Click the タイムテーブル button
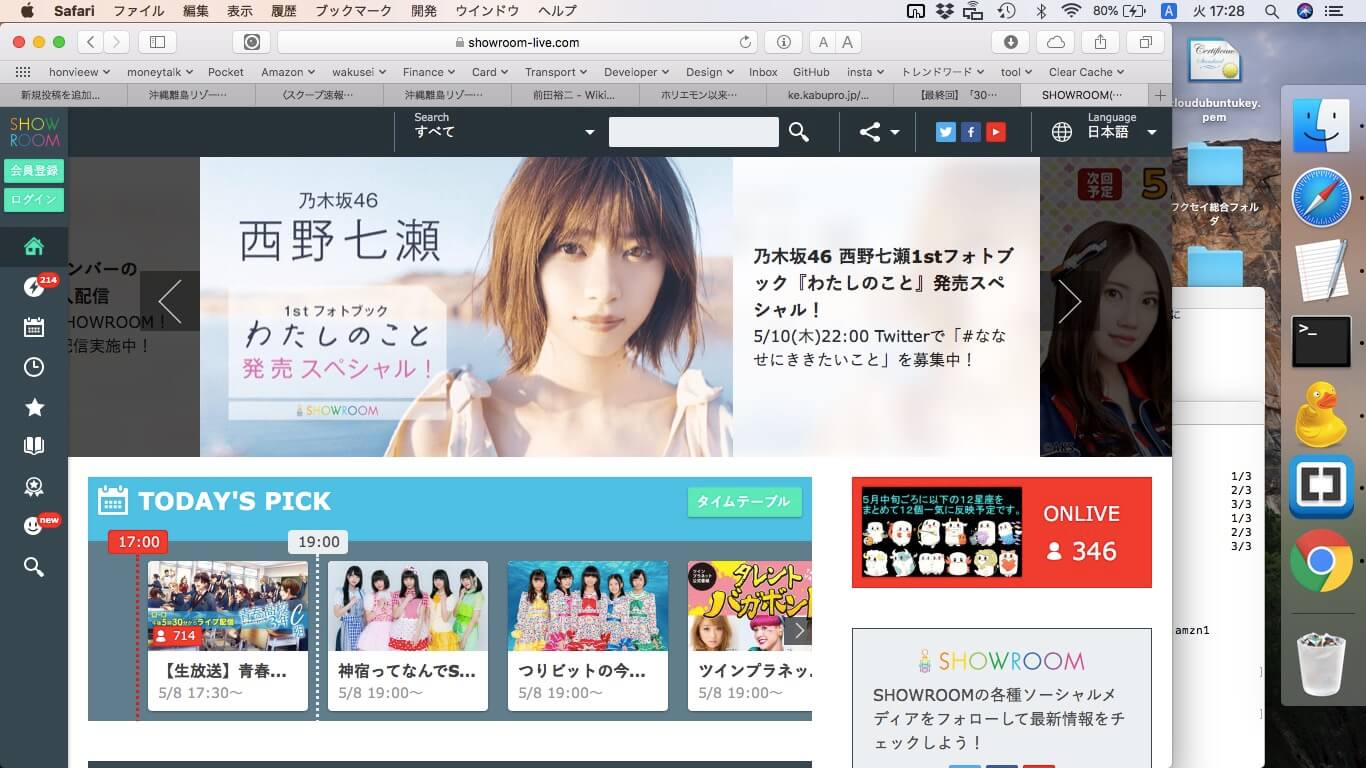This screenshot has width=1366, height=768. pyautogui.click(x=744, y=502)
